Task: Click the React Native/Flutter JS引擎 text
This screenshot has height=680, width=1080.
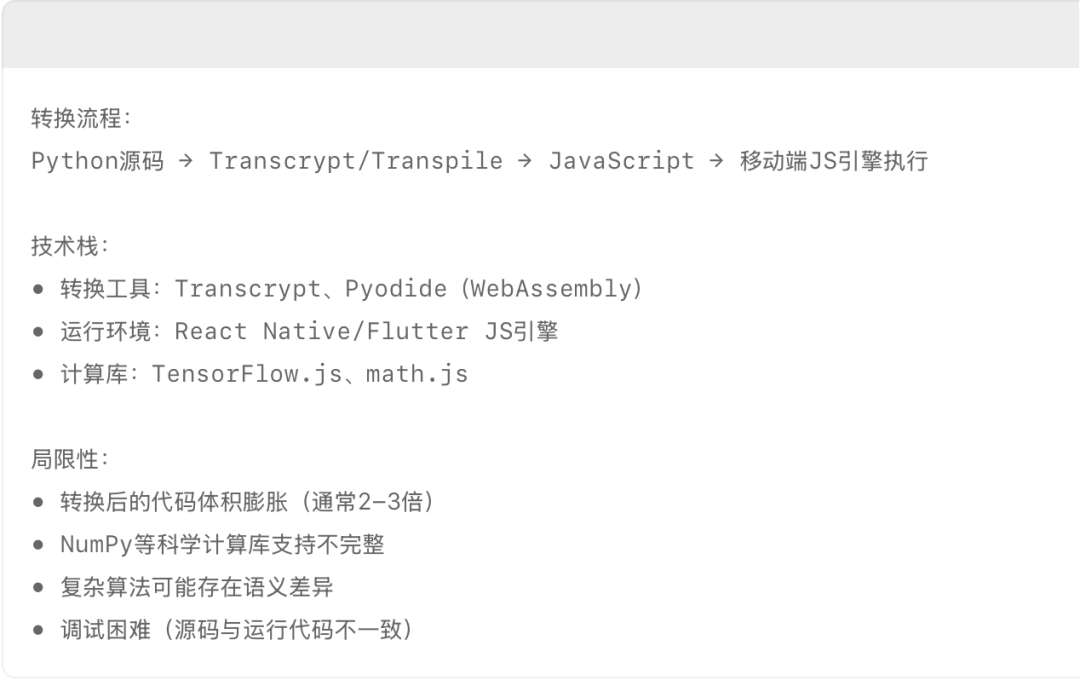Action: 366,331
